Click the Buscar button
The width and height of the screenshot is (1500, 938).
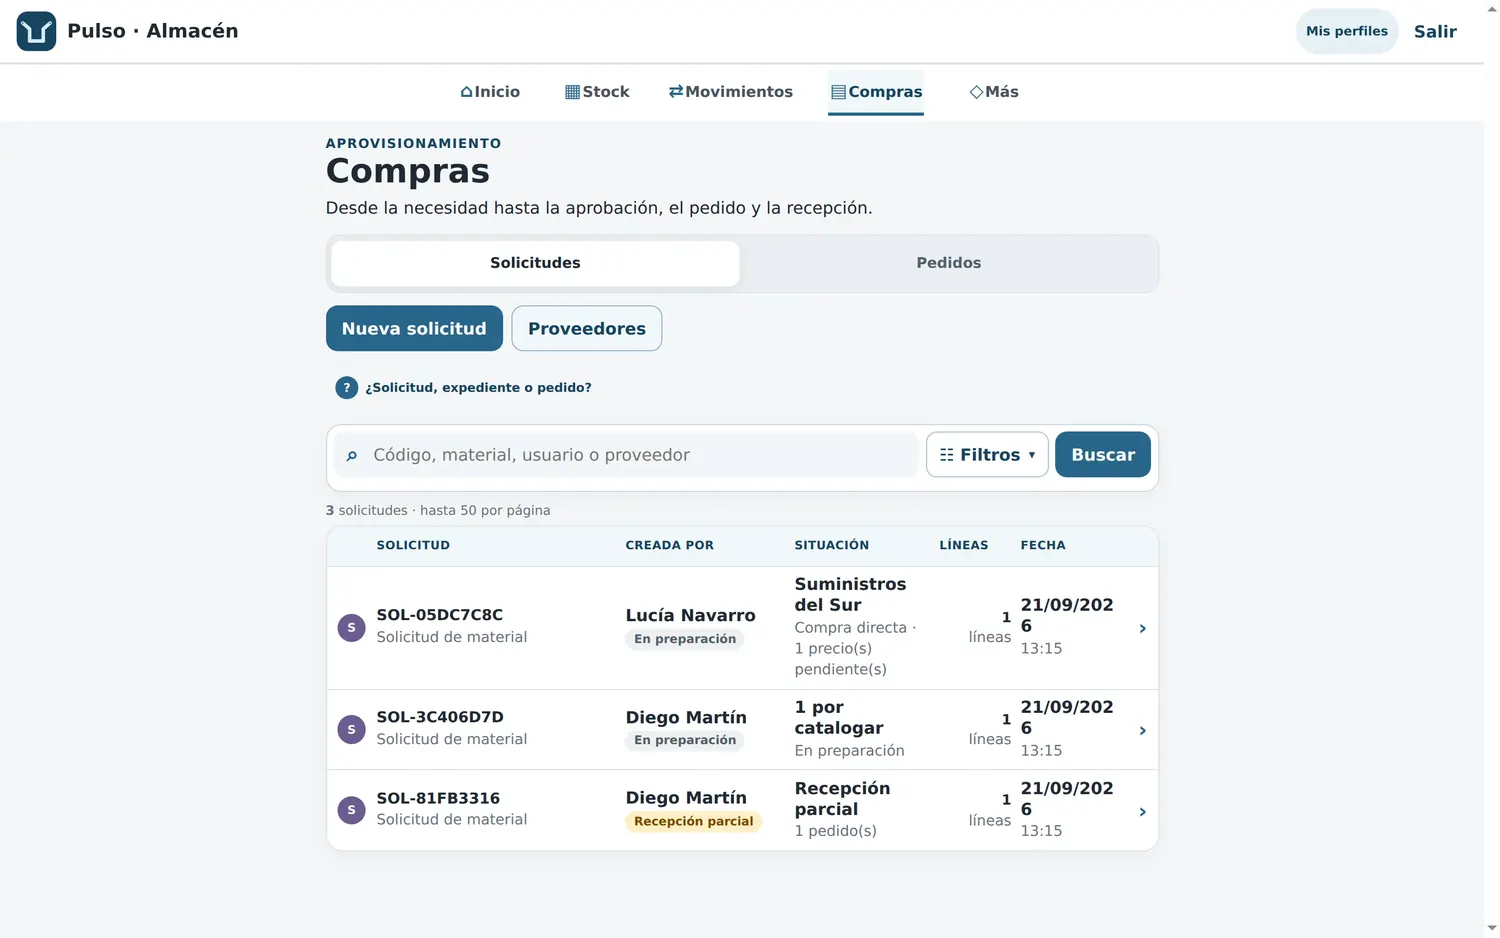click(1103, 455)
